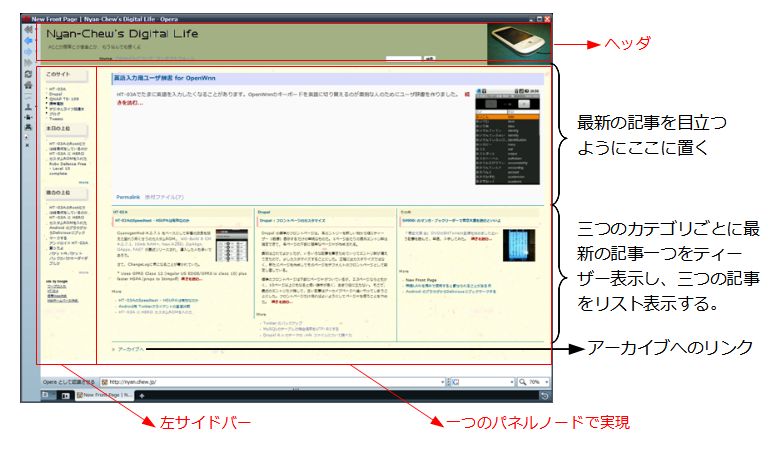
Task: Click the 'Drupal' link in left sidebar menu
Action: [x=55, y=94]
